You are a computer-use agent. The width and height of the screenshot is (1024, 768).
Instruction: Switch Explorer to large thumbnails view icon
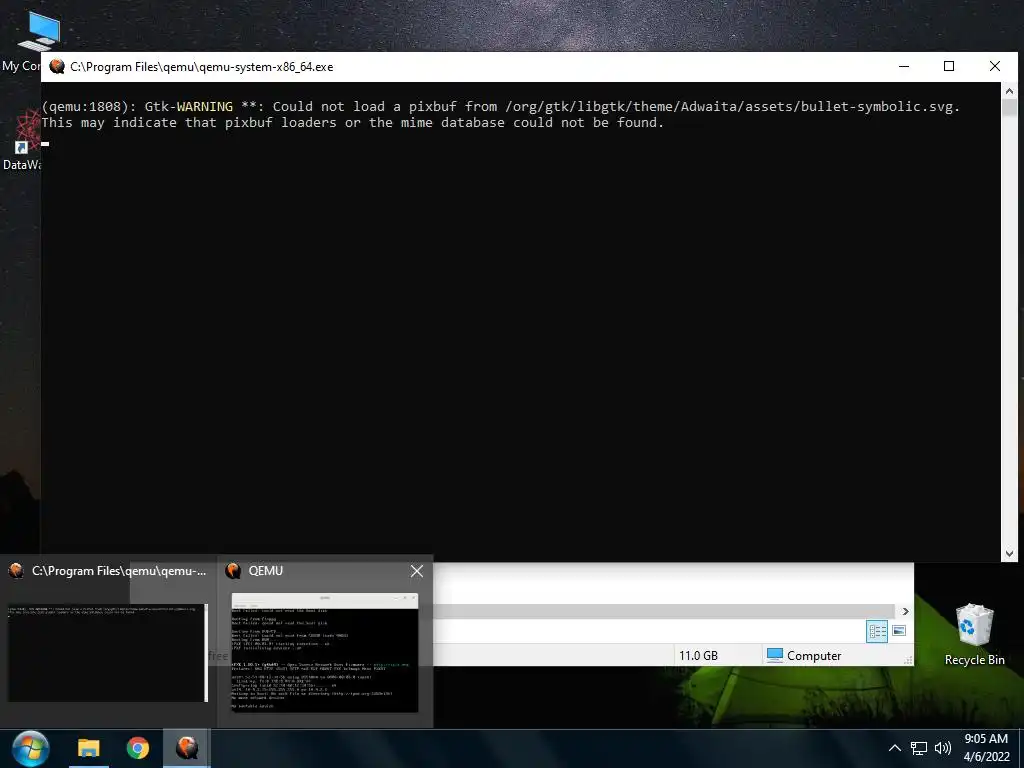click(899, 632)
